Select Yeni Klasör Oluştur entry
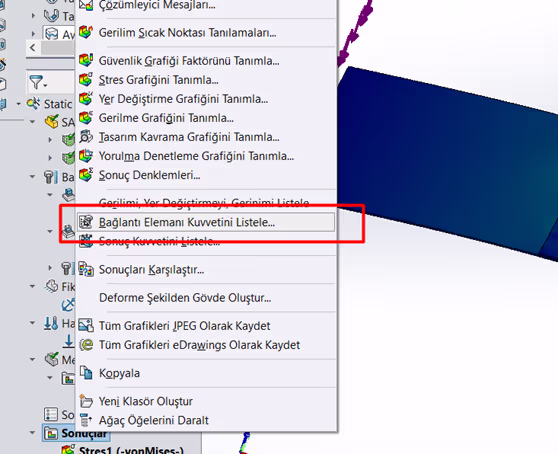Screen dimensions: 558x454 tap(206, 401)
